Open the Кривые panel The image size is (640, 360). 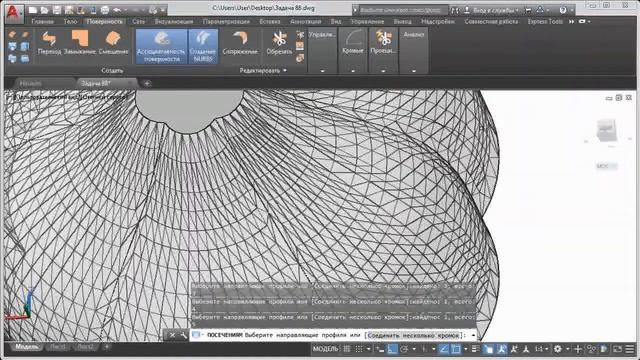tap(353, 51)
